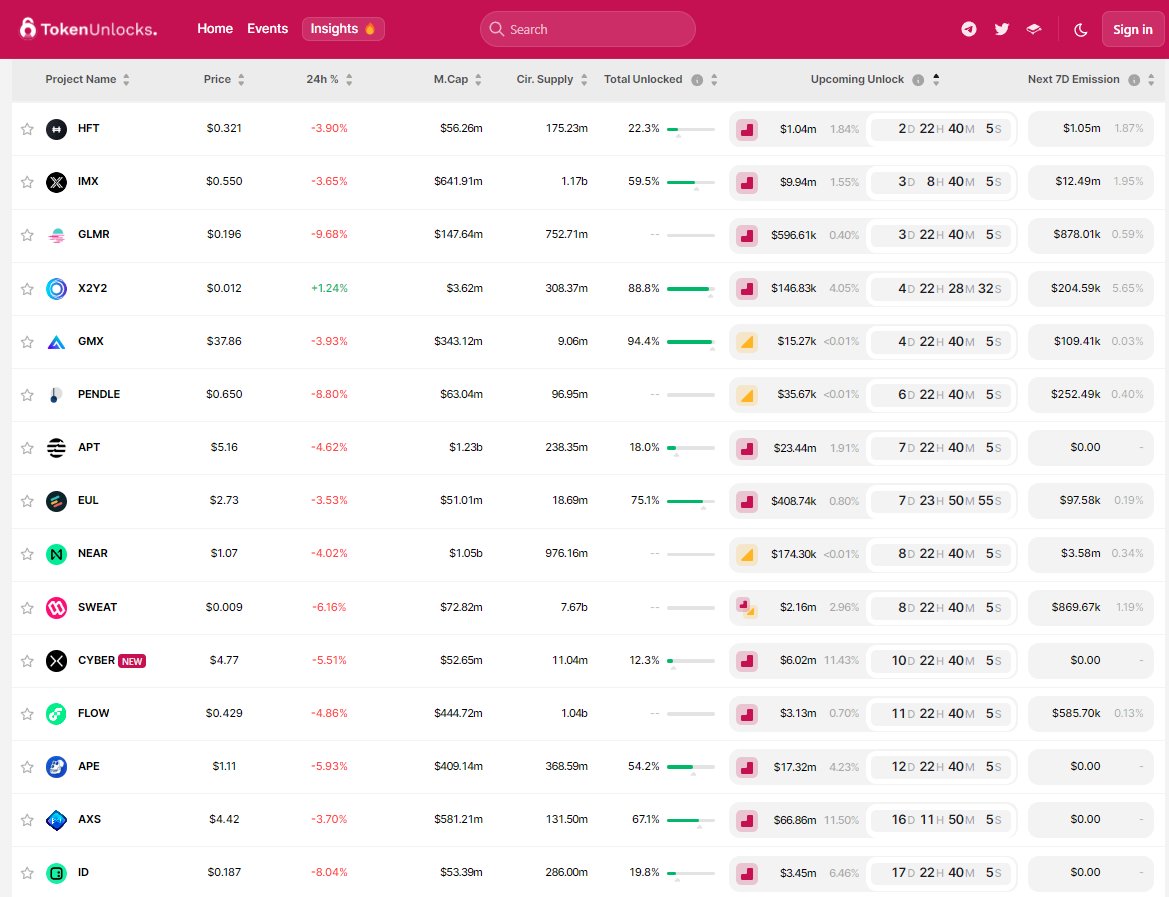
Task: Open the AXS project link
Action: (89, 819)
